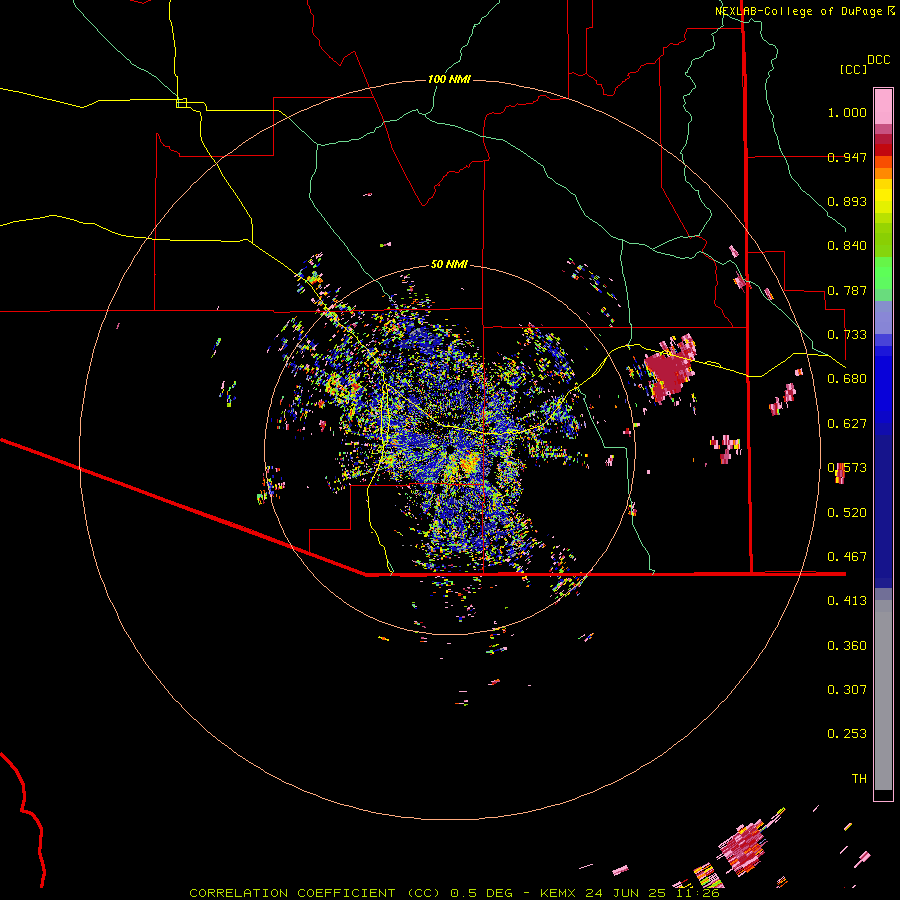Click the small square marker on yellow highway
This screenshot has width=900, height=900.
click(181, 103)
